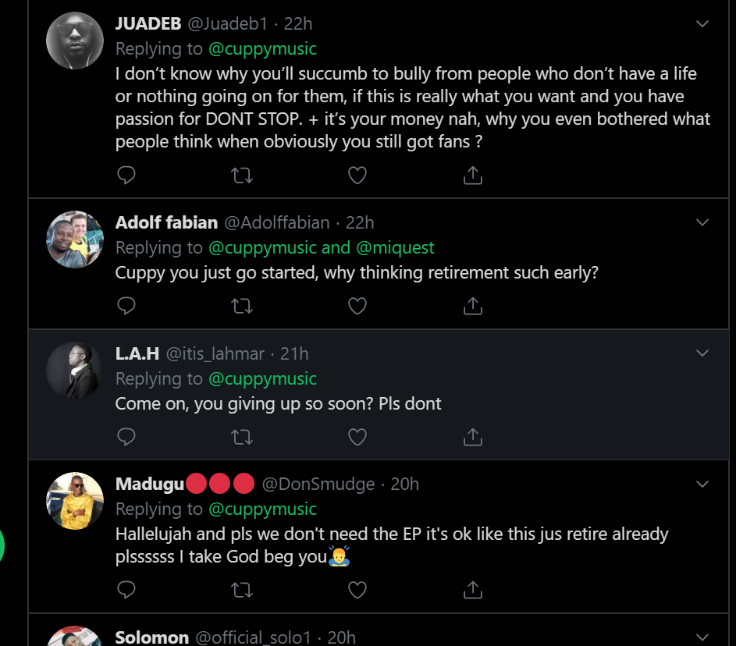Open more options chevron on Madugu's tweet
The height and width of the screenshot is (646, 736).
click(x=702, y=484)
